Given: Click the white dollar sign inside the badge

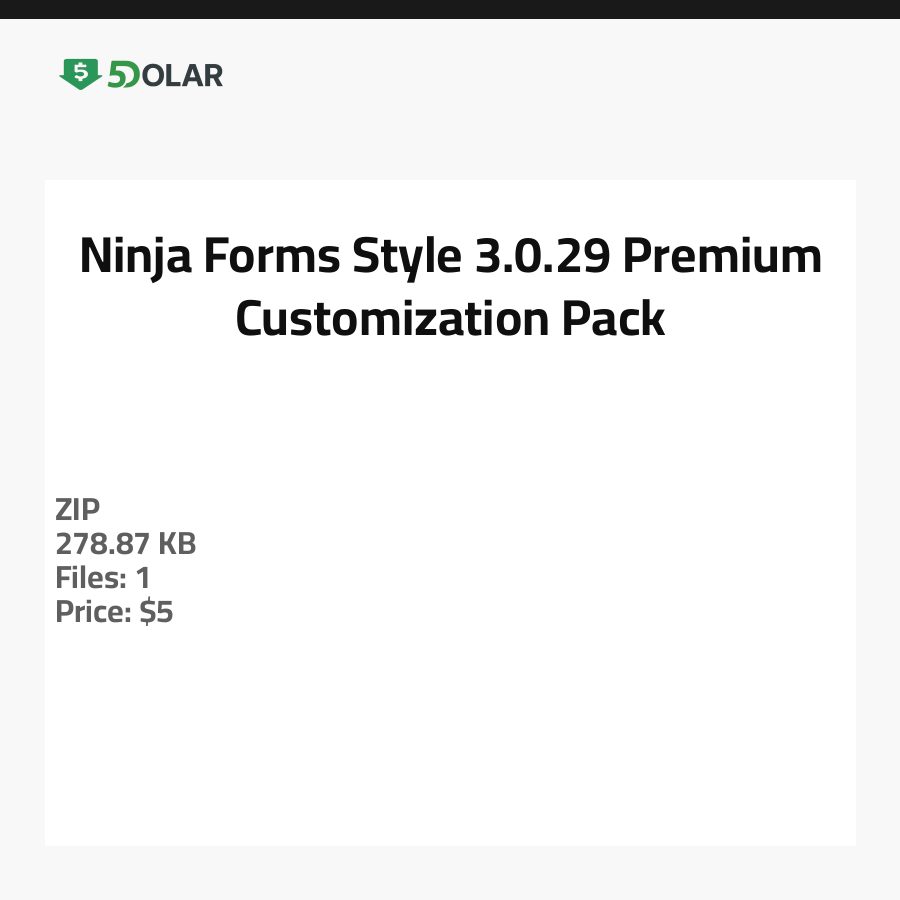Looking at the screenshot, I should pyautogui.click(x=80, y=71).
